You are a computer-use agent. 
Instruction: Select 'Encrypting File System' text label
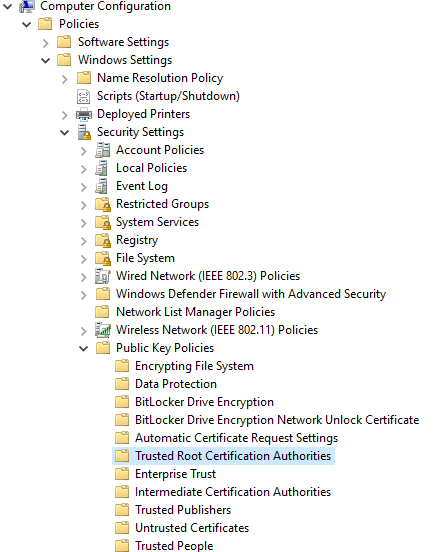pos(194,366)
